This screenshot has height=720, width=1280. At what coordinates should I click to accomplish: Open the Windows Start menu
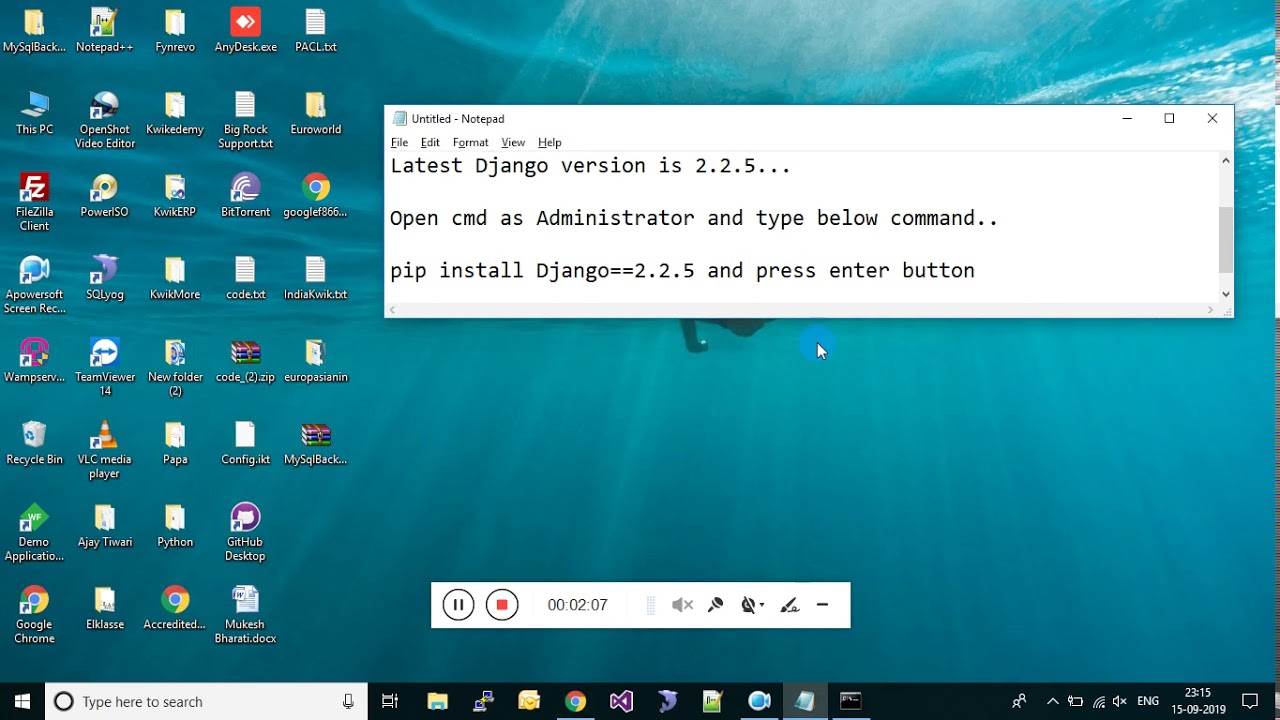pos(23,701)
